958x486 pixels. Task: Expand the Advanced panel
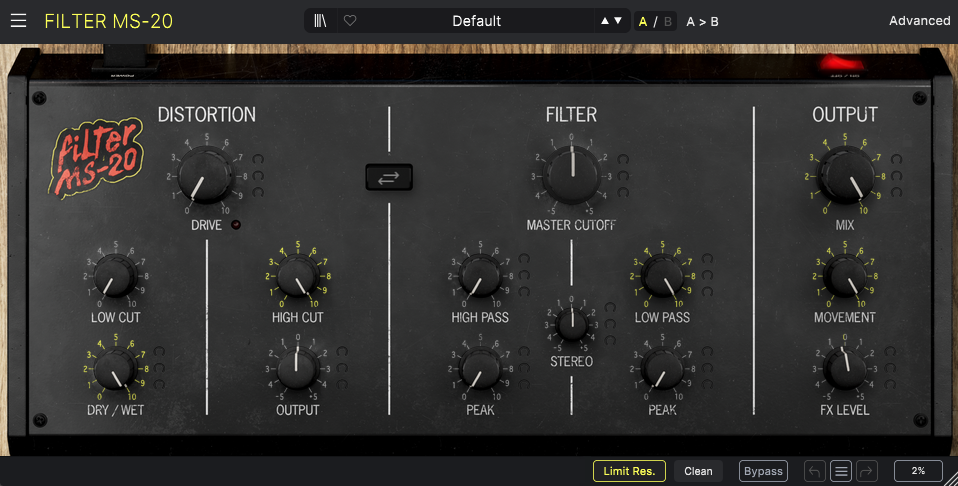coord(920,21)
